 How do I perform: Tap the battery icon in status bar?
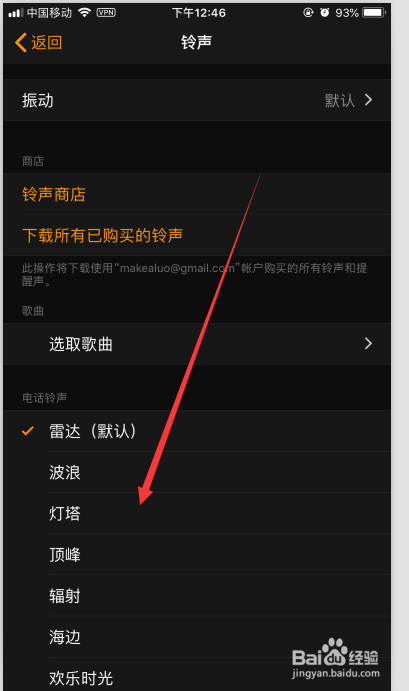374,13
